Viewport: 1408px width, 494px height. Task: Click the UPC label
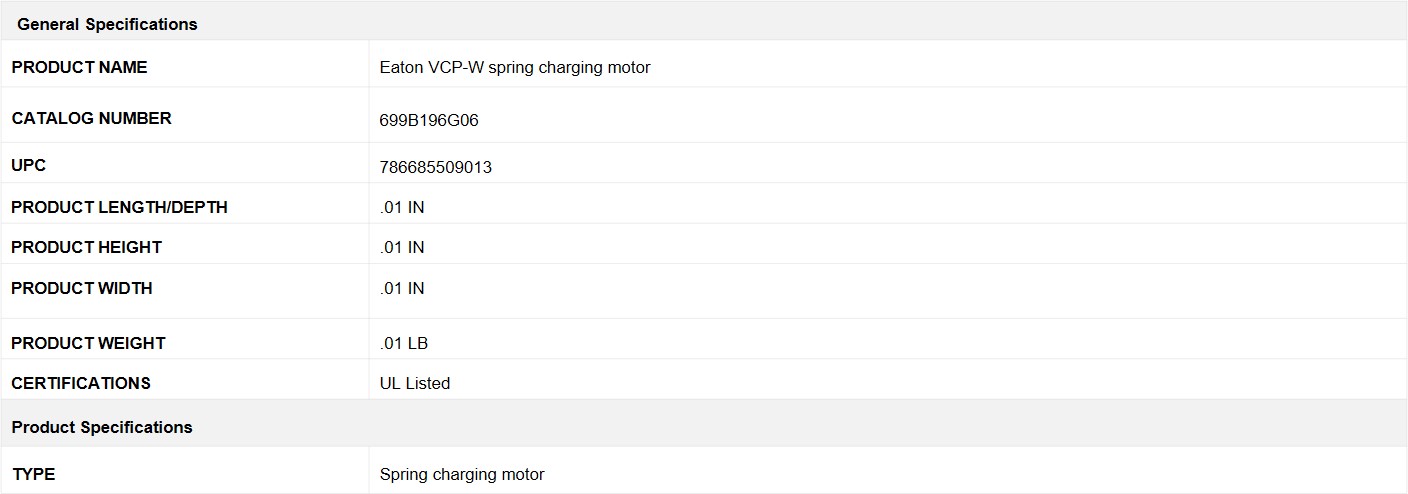[29, 165]
